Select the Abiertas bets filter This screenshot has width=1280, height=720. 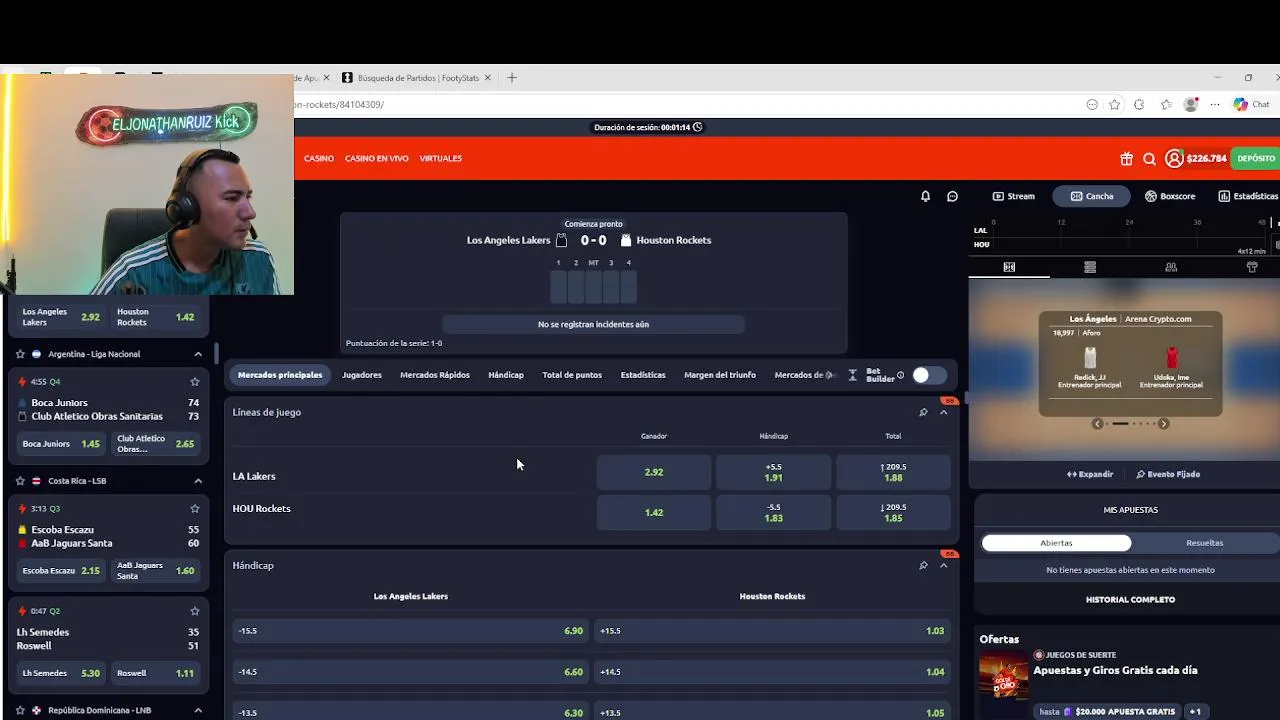click(1056, 543)
